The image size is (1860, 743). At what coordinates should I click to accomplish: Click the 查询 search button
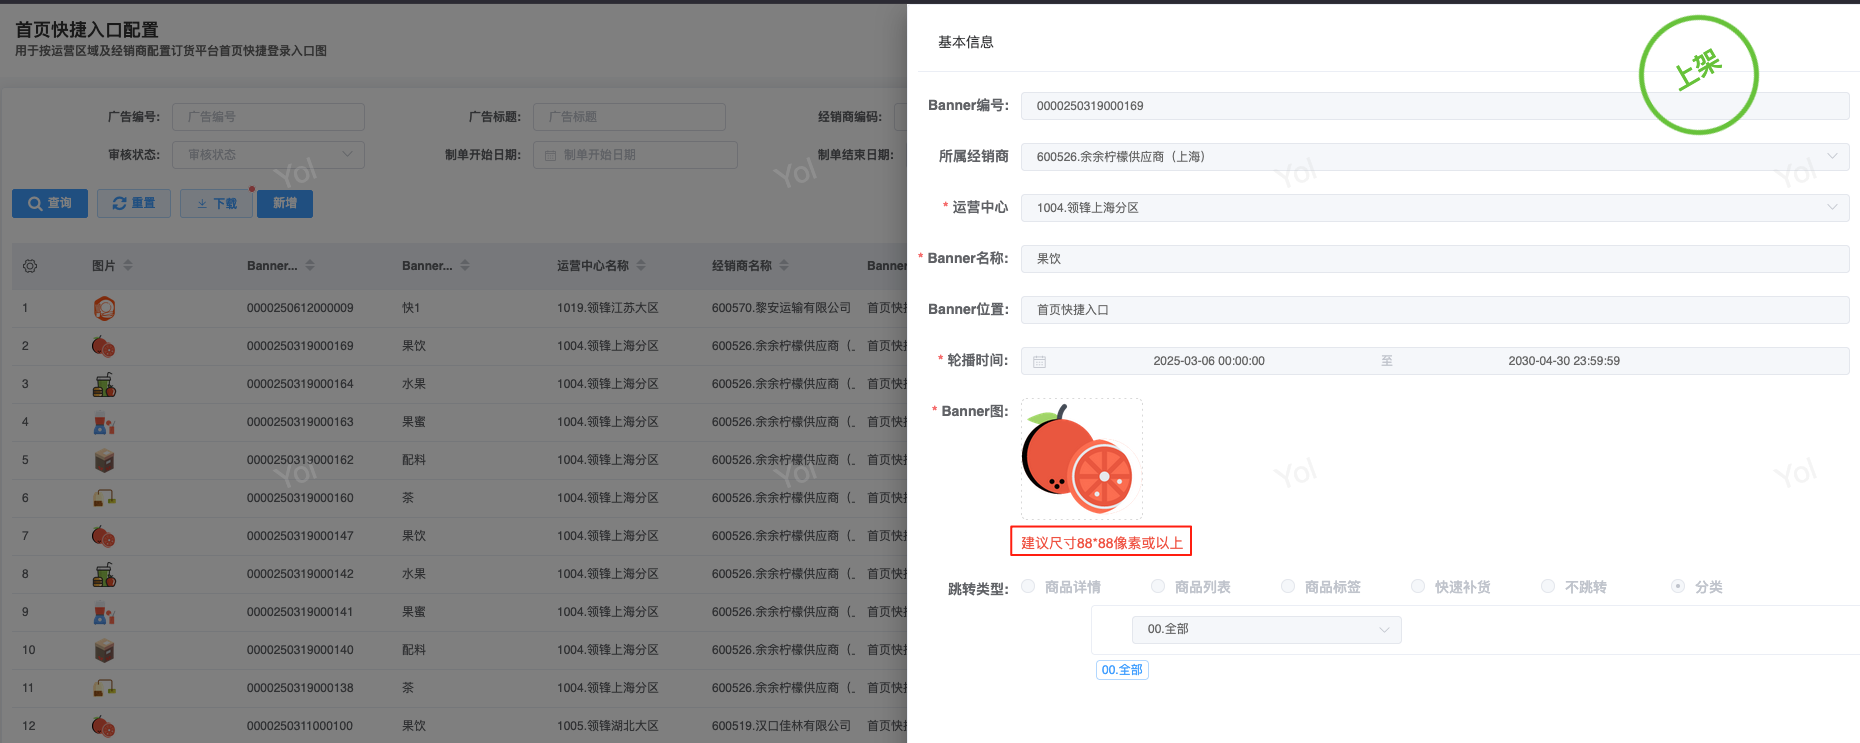pyautogui.click(x=50, y=203)
